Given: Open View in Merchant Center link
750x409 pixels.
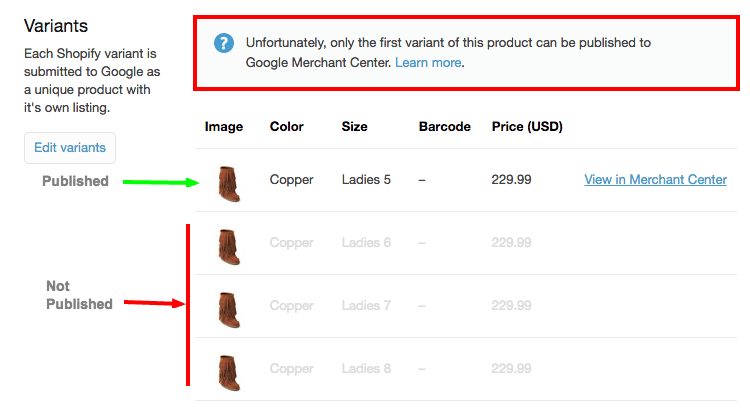Looking at the screenshot, I should [655, 180].
